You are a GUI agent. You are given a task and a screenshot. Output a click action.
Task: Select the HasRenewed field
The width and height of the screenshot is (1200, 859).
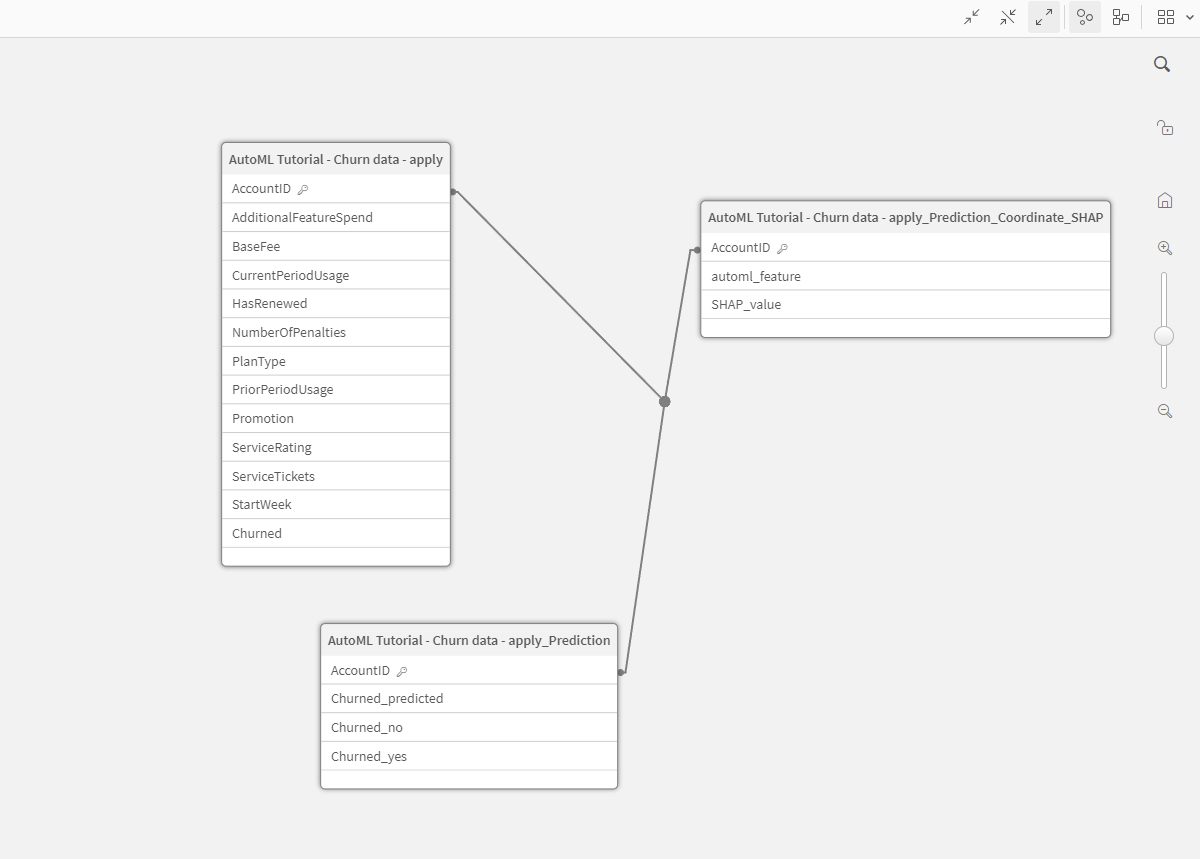click(x=336, y=303)
